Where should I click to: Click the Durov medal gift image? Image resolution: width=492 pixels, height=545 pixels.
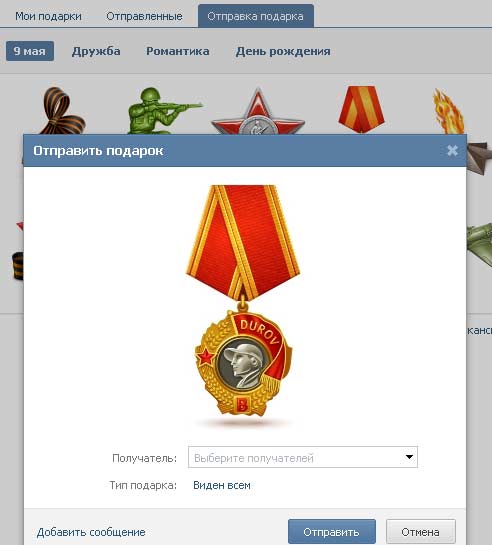pos(243,301)
